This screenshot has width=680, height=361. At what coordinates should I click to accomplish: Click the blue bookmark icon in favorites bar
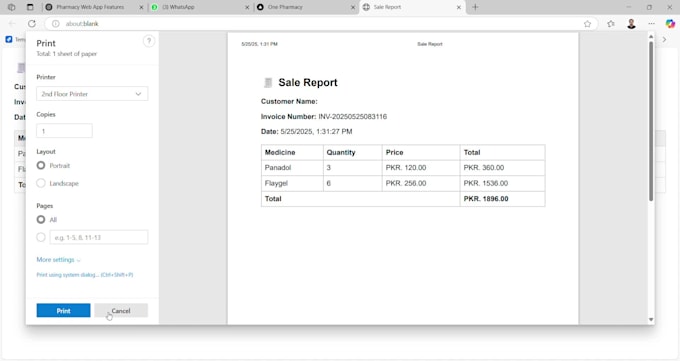(x=9, y=39)
